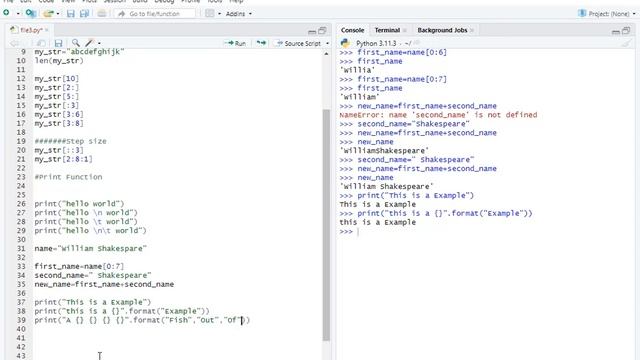Click the '#Print Function' comment on line 23
This screenshot has width=640, height=360.
(x=68, y=177)
